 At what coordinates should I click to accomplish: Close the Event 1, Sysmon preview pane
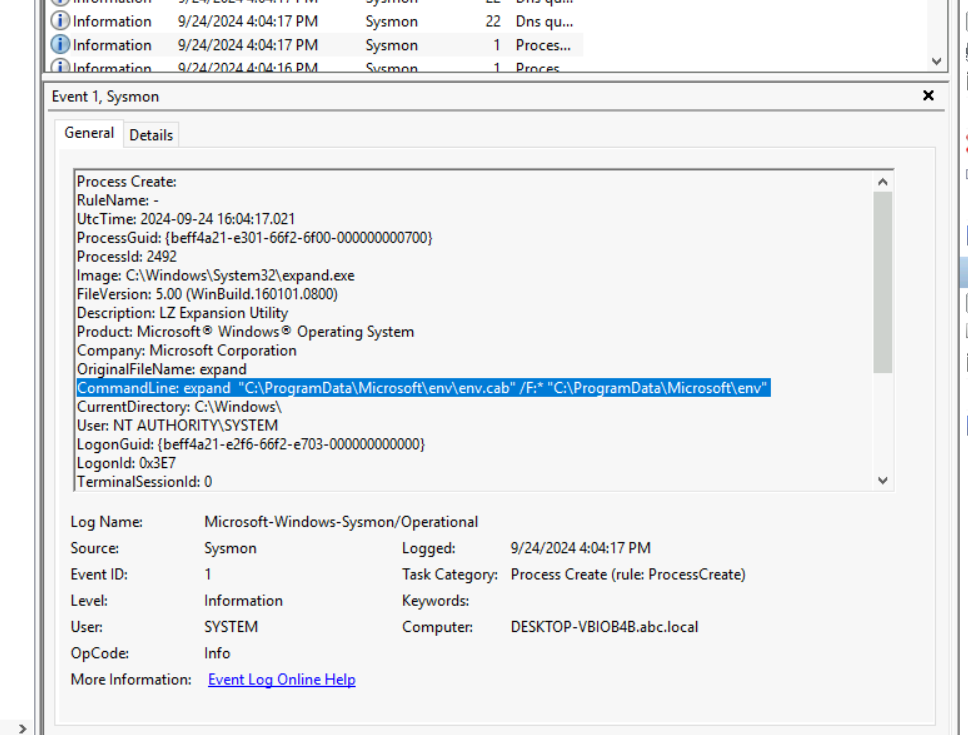928,96
